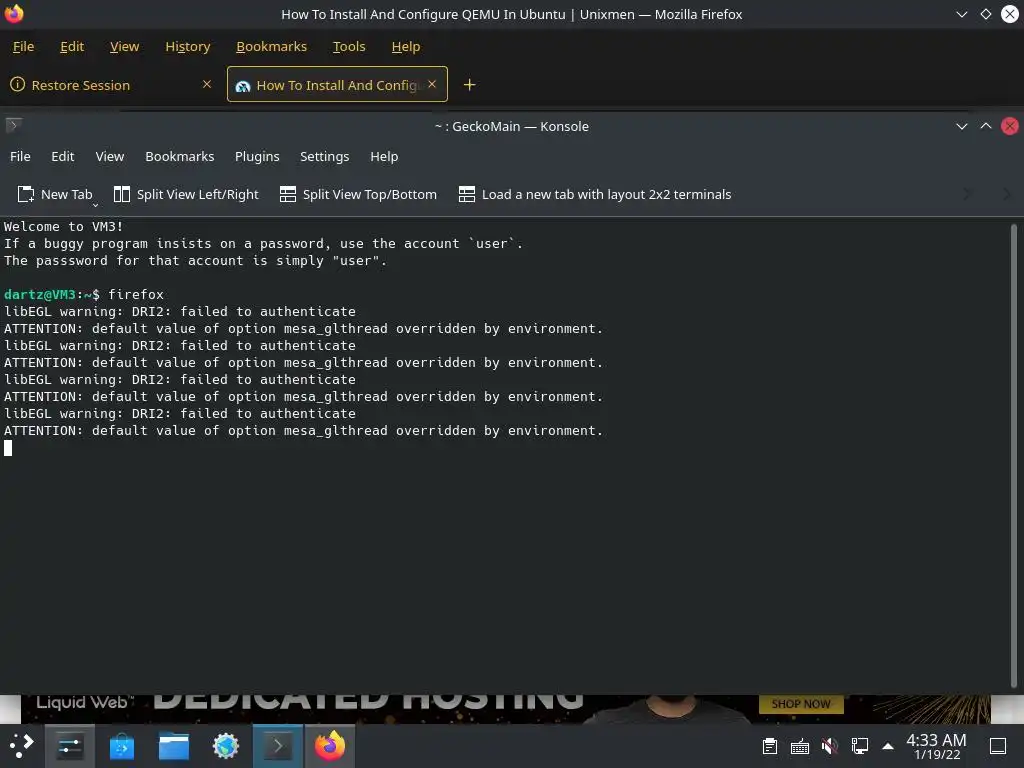Image resolution: width=1024 pixels, height=768 pixels.
Task: Open Konsole Bookmarks menu
Action: 180,157
